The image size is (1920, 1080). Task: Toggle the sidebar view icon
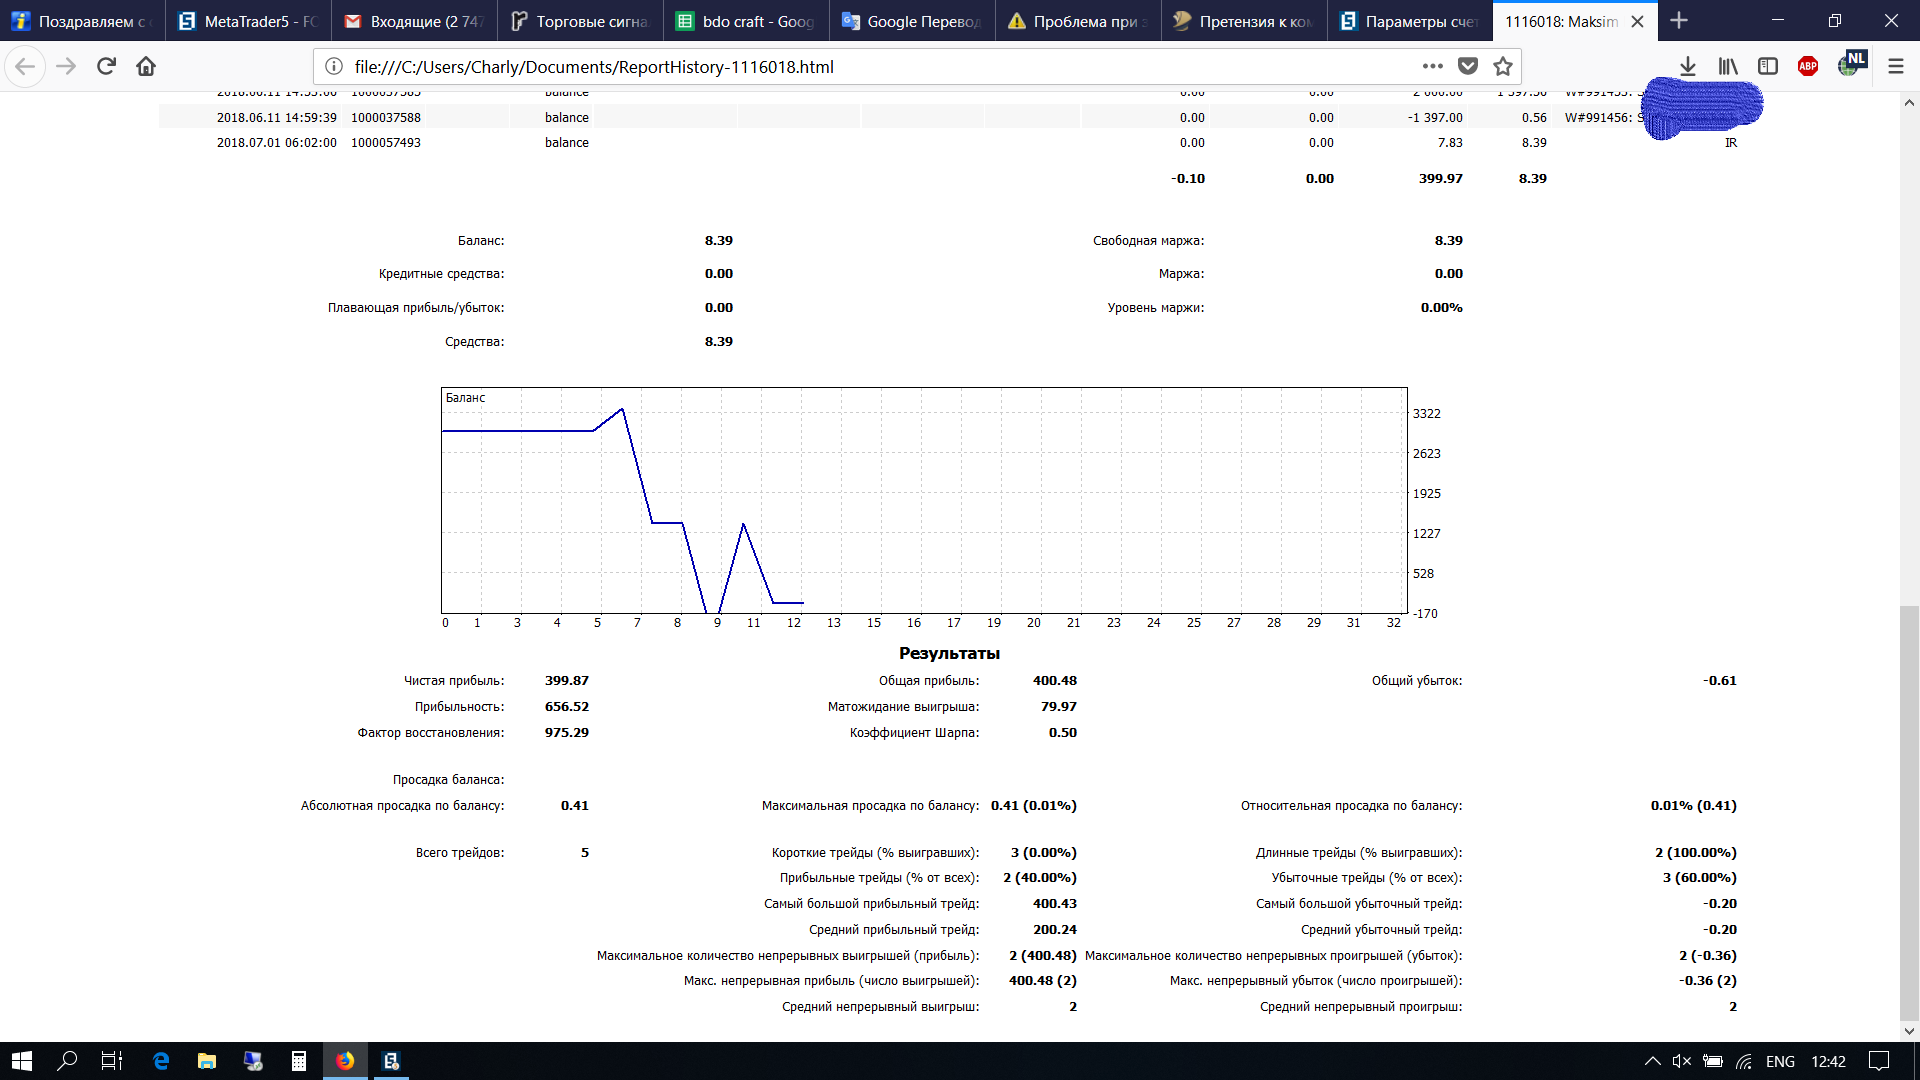click(1768, 67)
